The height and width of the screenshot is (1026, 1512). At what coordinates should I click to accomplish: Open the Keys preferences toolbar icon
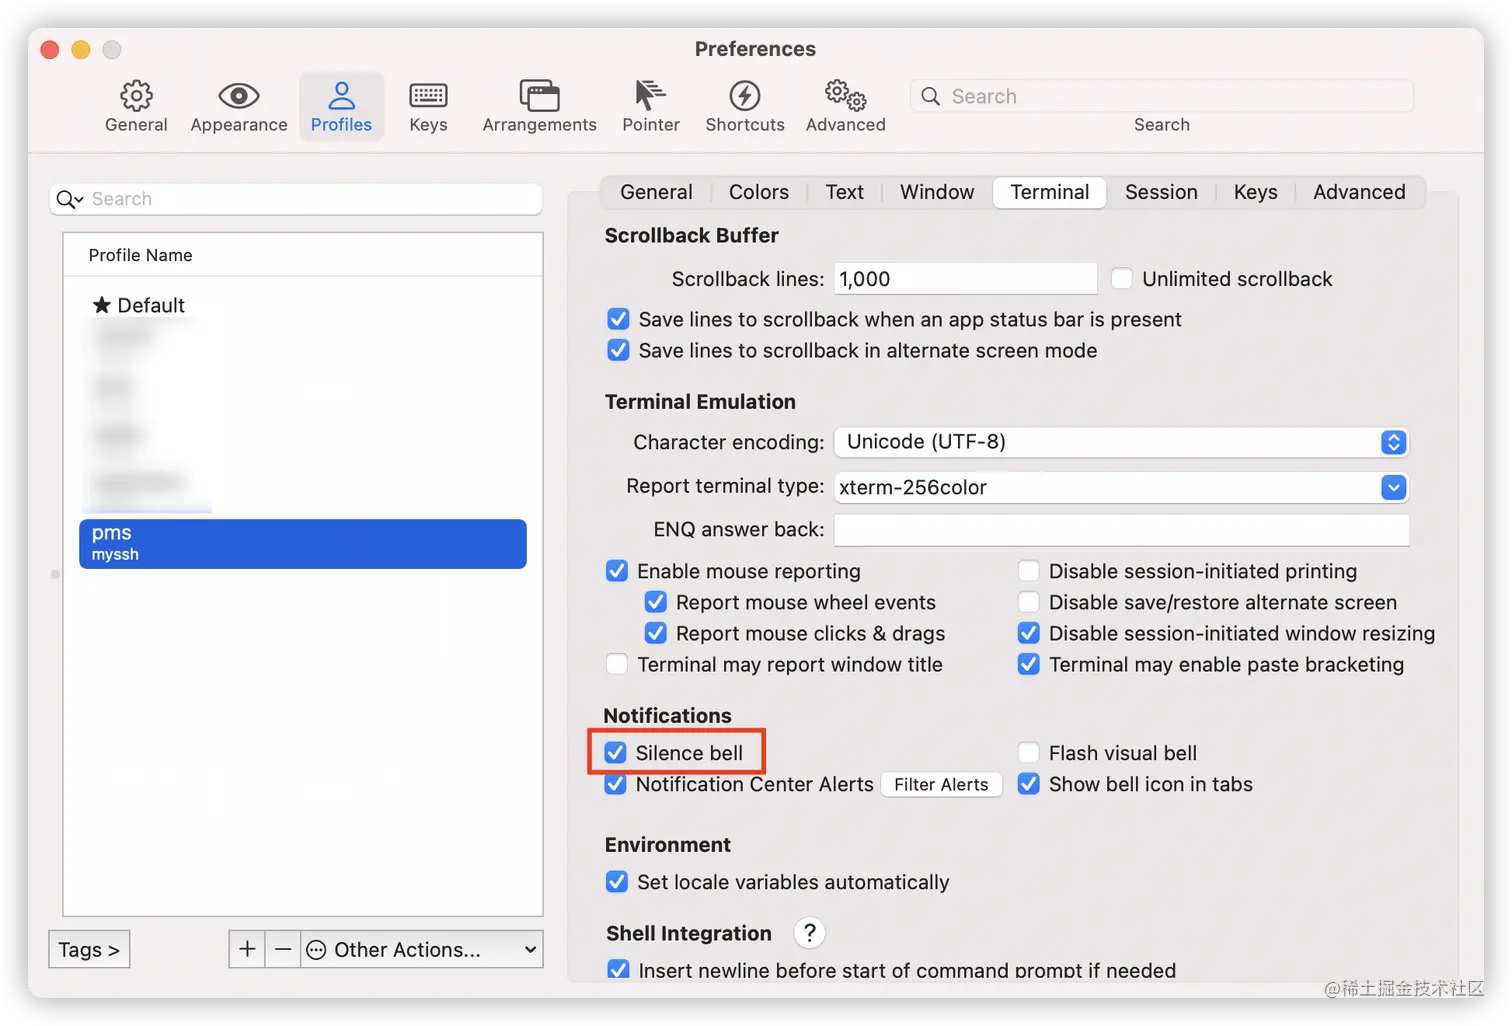coord(428,107)
